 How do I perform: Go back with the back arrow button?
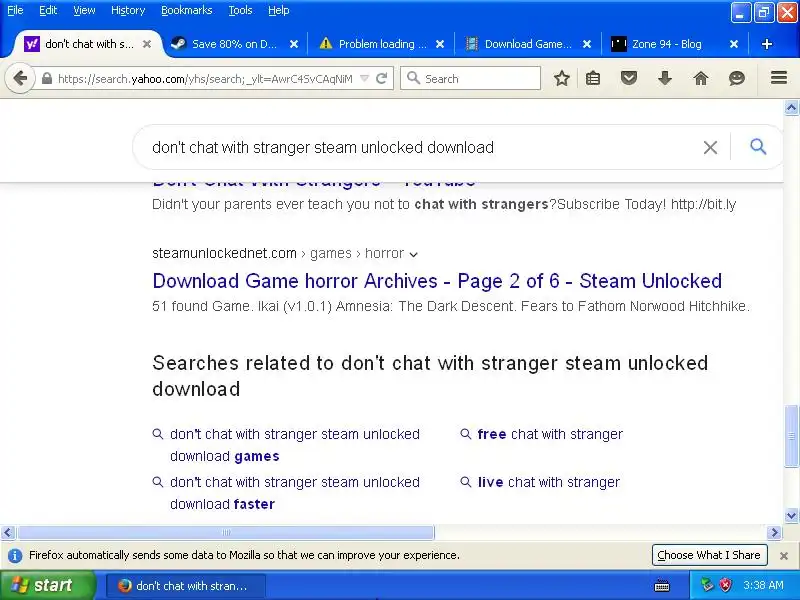[20, 79]
